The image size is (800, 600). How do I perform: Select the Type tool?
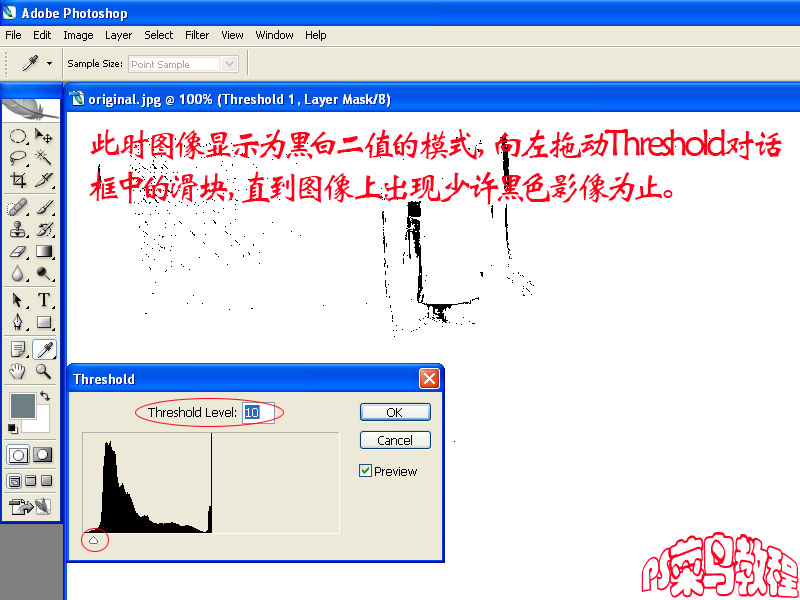(44, 300)
